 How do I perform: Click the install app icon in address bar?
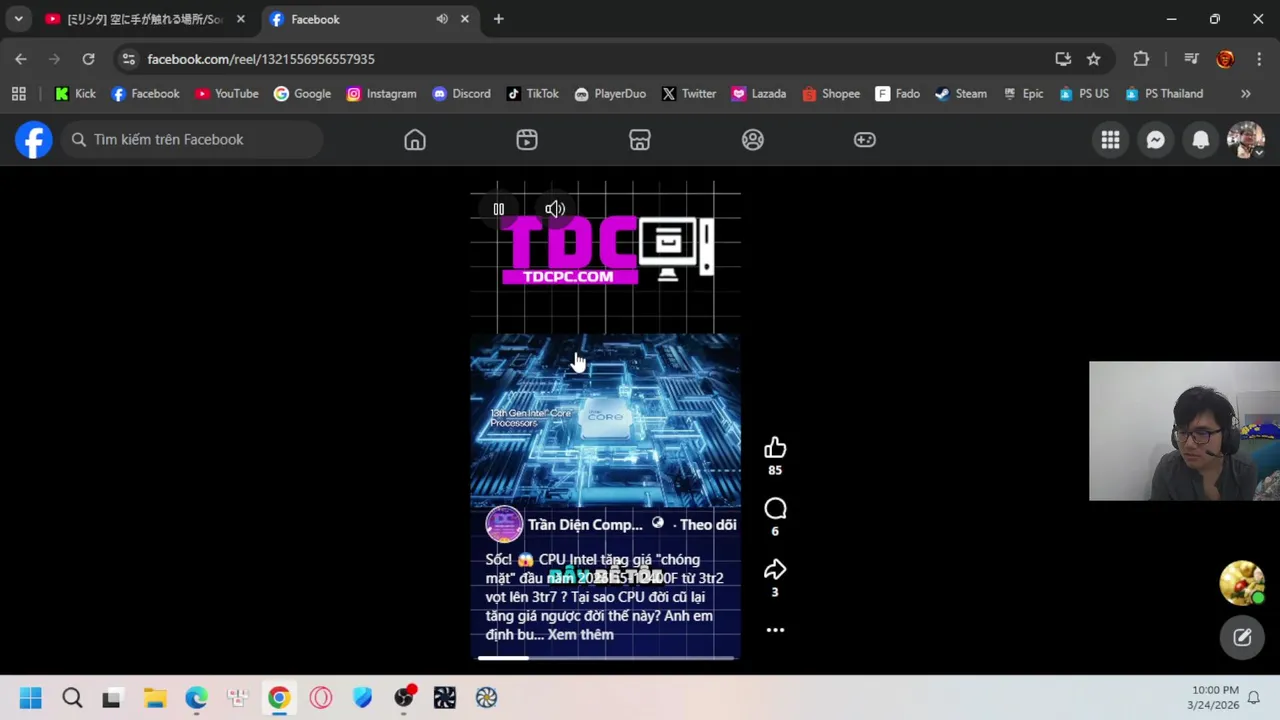pyautogui.click(x=1063, y=59)
